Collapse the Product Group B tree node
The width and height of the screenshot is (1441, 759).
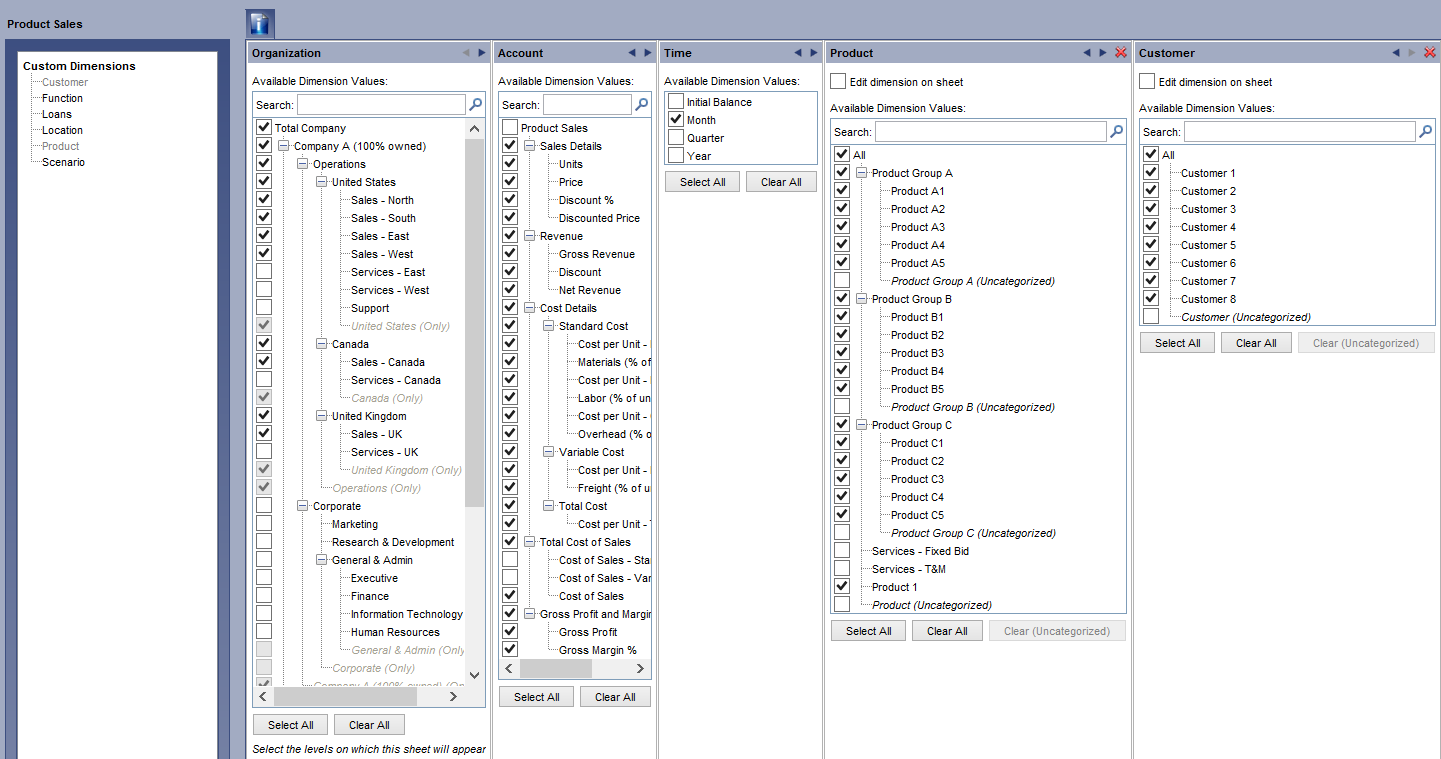pos(861,299)
